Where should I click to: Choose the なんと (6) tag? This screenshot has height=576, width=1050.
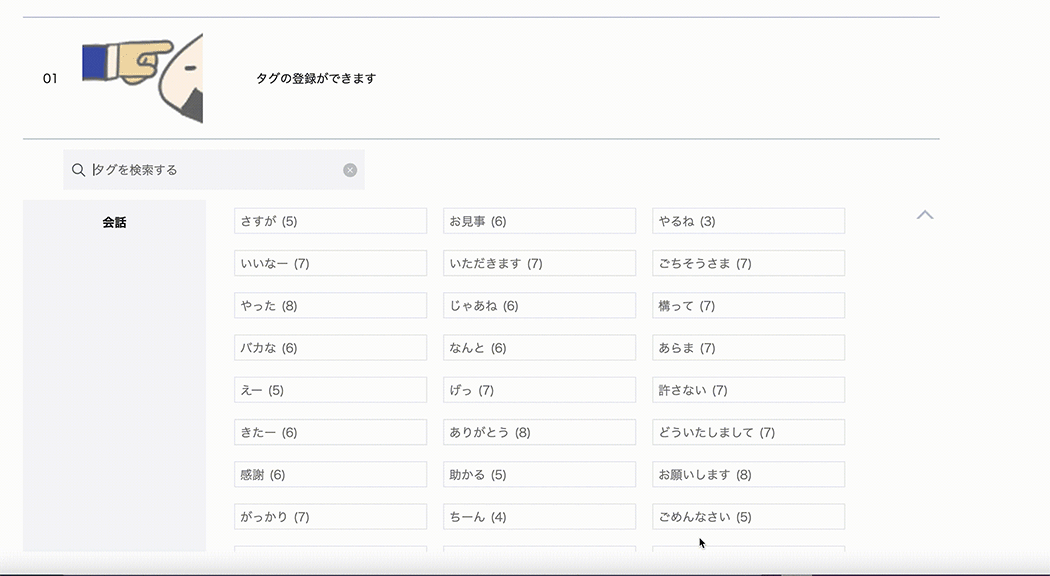tap(539, 348)
